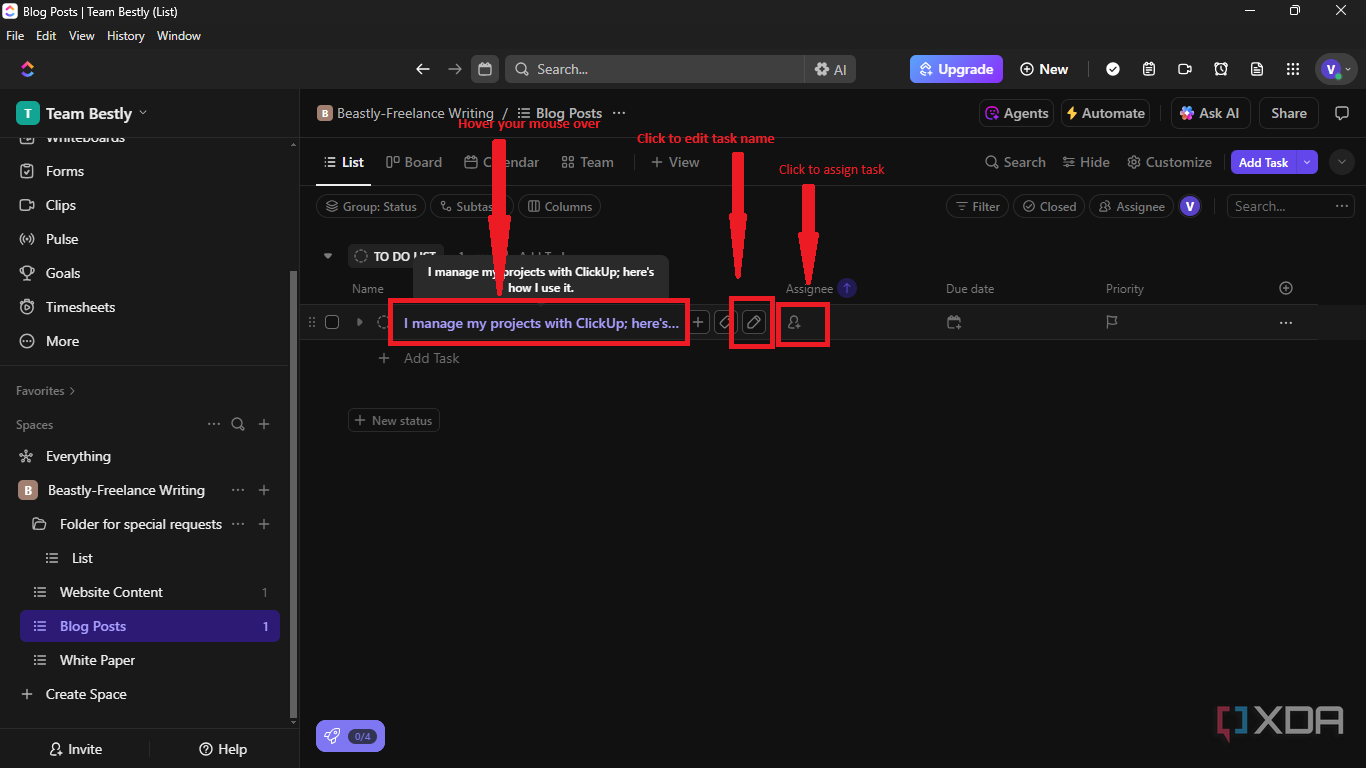
Task: Expand the task's subtasks arrow
Action: coord(360,322)
